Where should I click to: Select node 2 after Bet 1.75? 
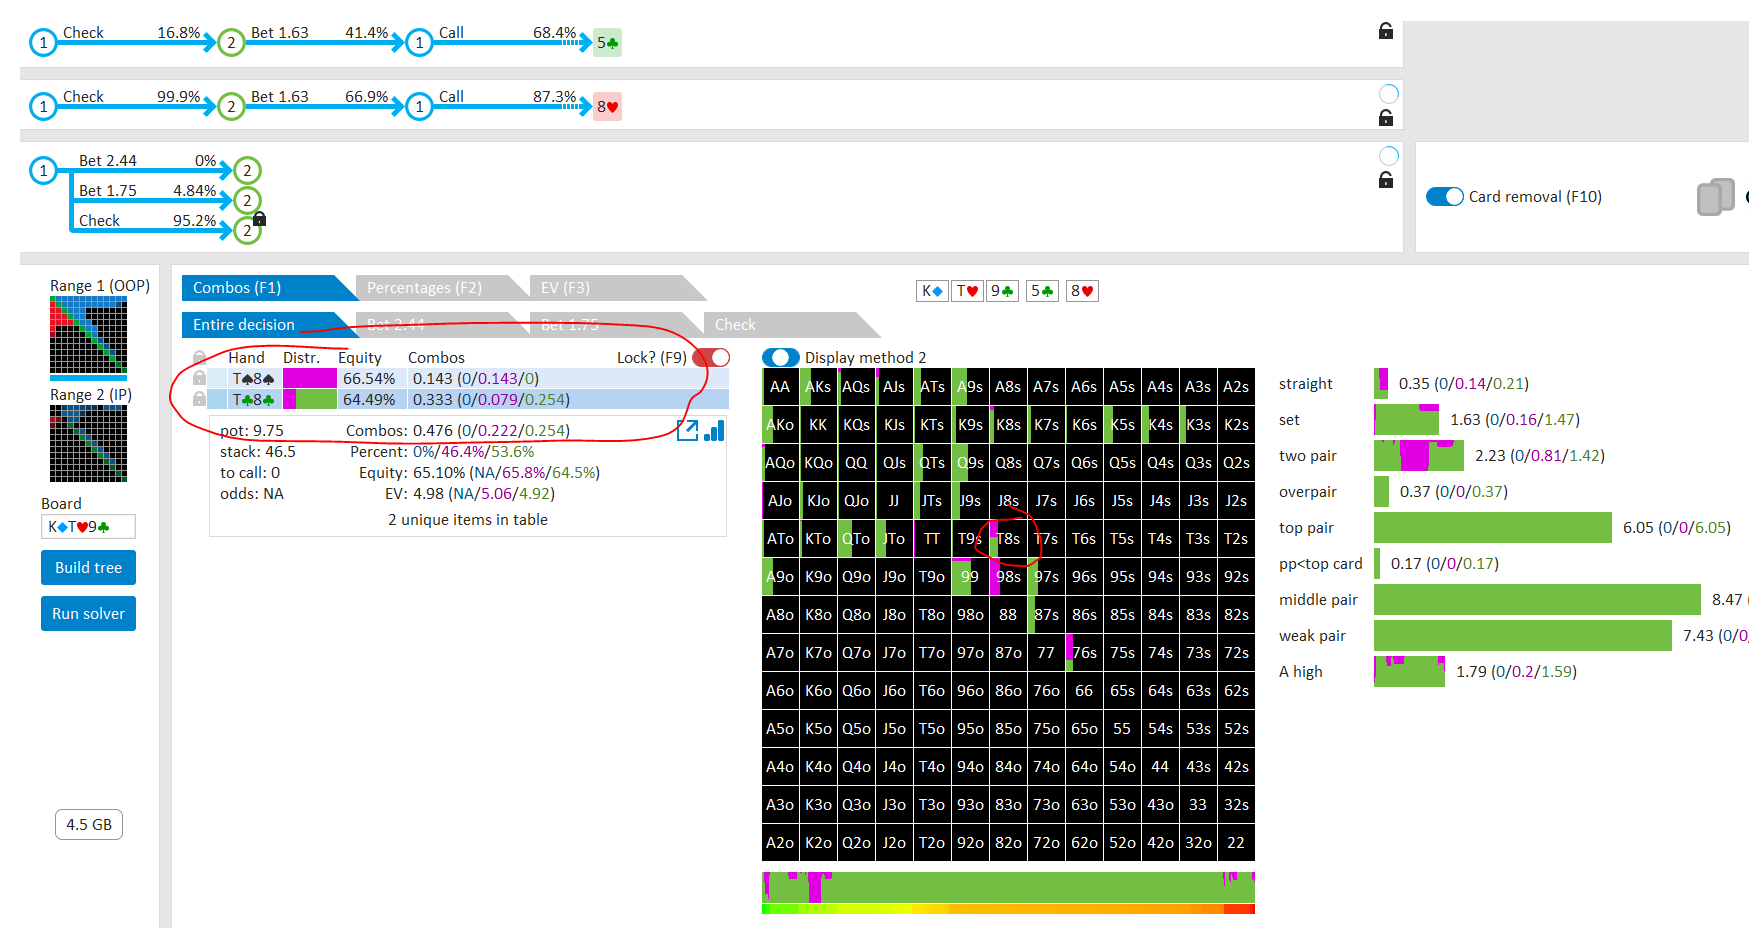coord(247,201)
